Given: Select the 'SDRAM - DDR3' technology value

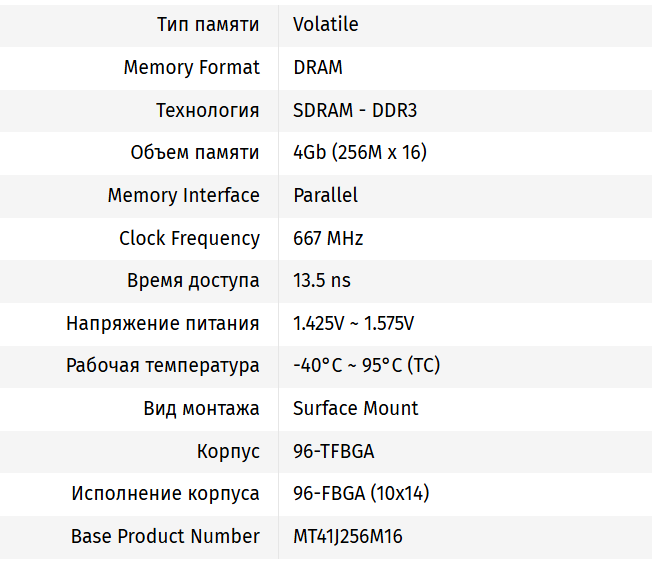Looking at the screenshot, I should (355, 110).
